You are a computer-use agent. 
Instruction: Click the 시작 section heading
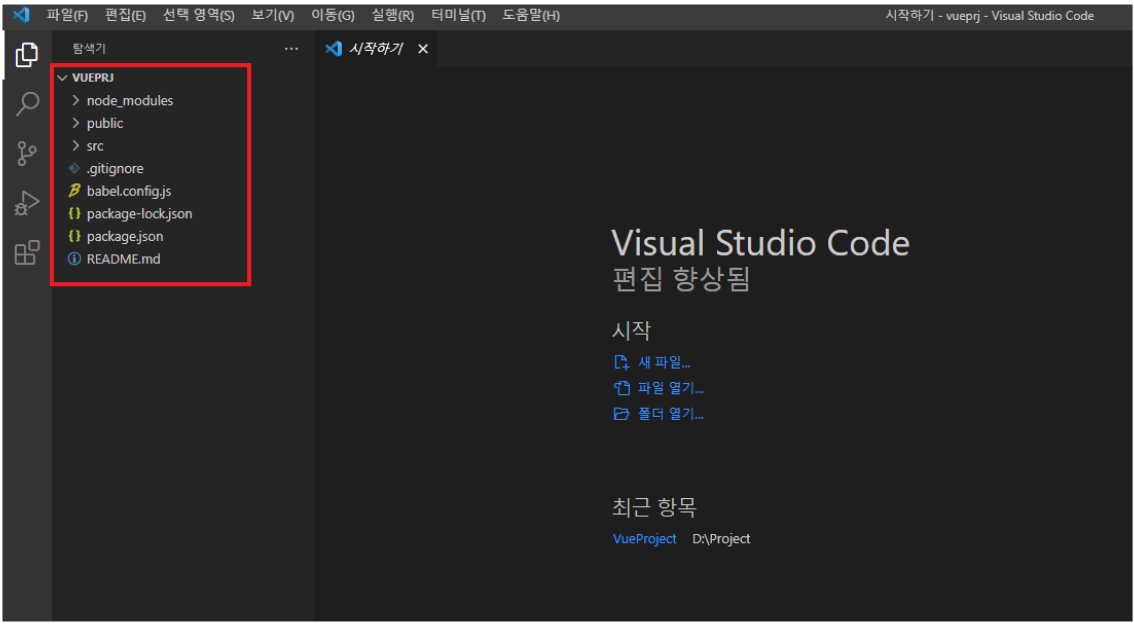(631, 330)
